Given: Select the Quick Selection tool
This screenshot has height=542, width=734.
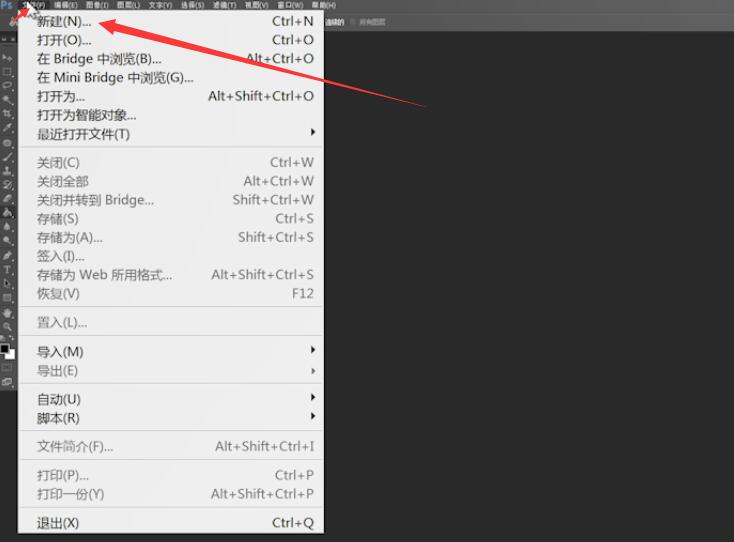Looking at the screenshot, I should [x=7, y=100].
